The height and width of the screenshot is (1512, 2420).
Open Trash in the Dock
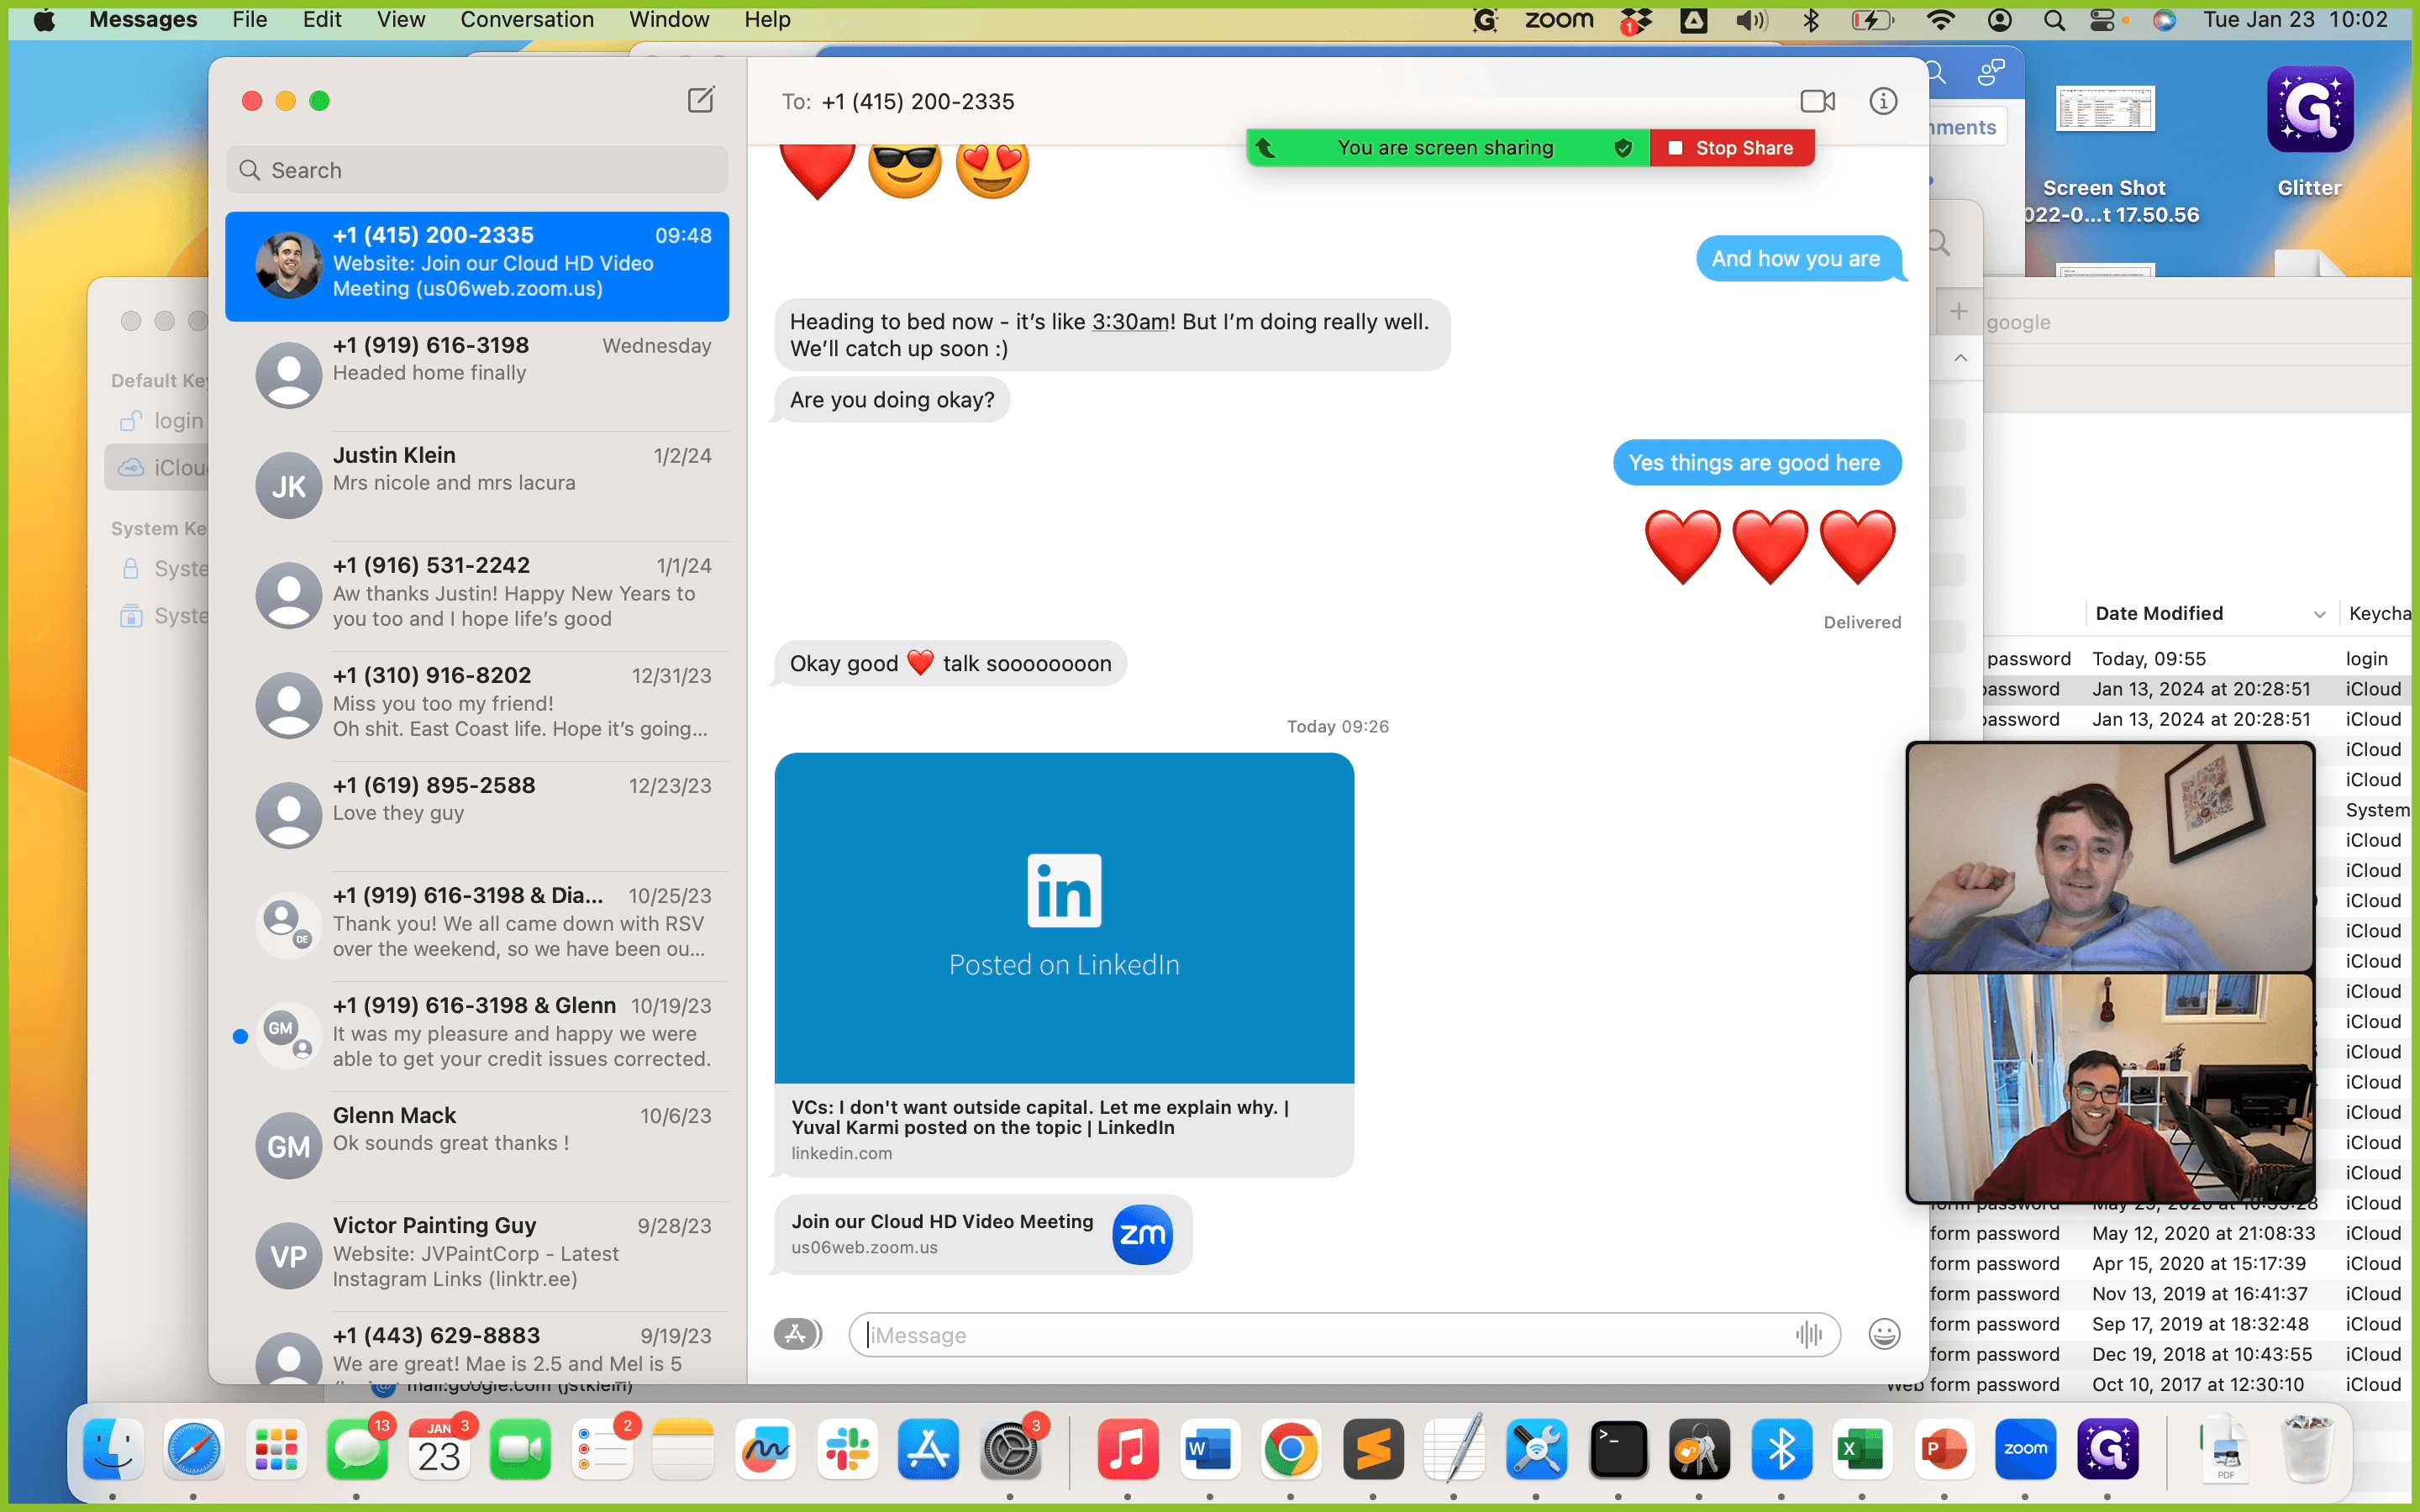click(2307, 1449)
